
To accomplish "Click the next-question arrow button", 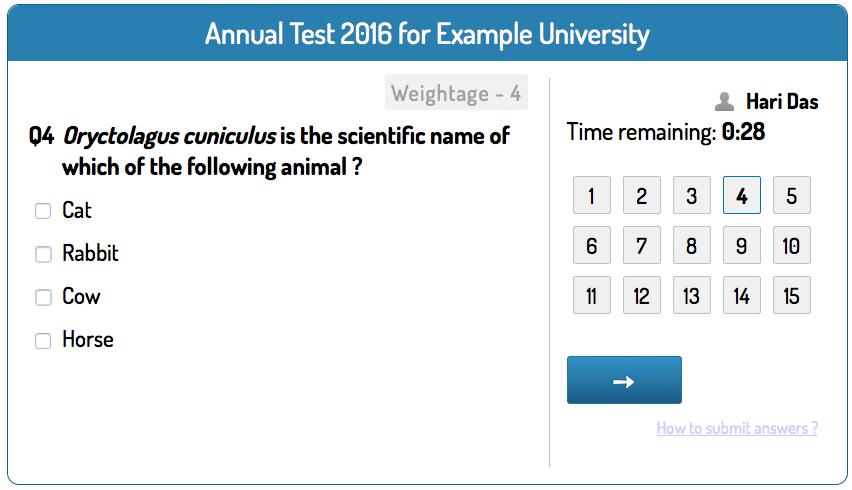I will click(x=624, y=380).
